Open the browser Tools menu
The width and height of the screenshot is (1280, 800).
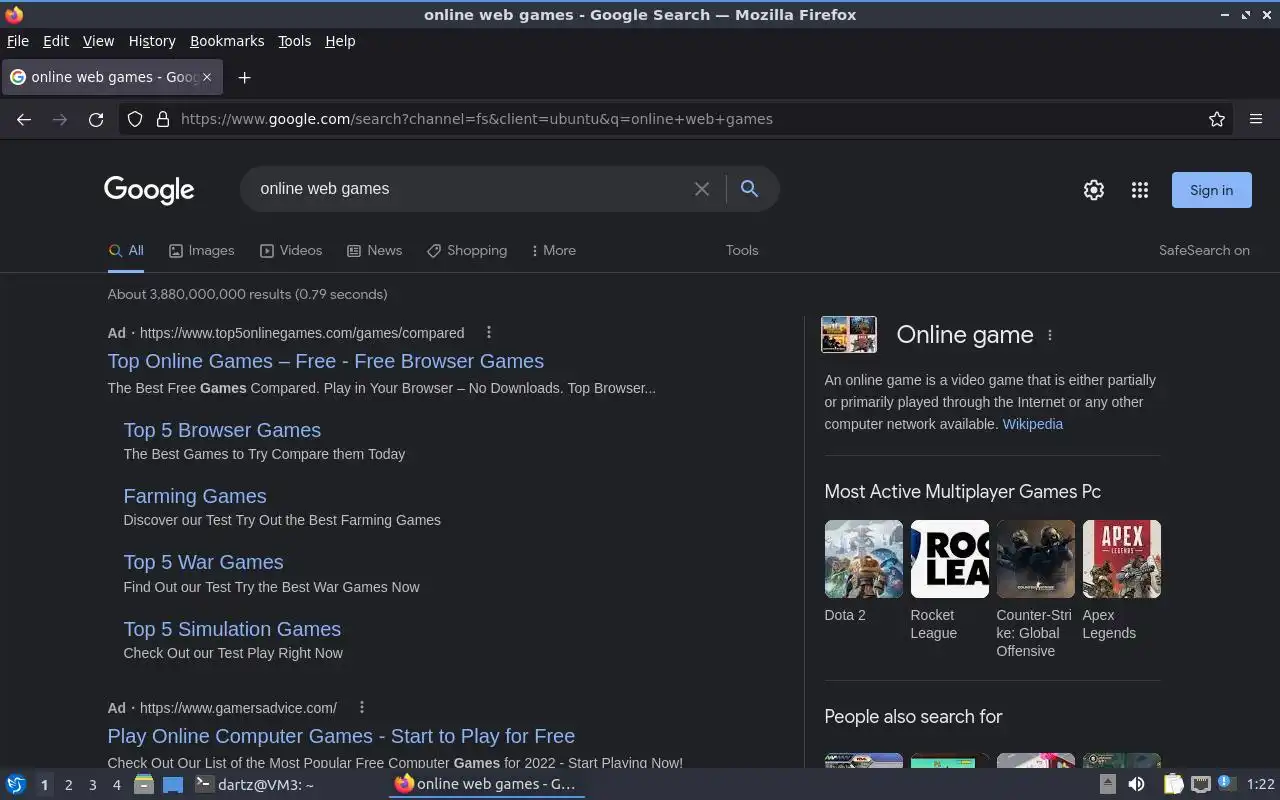[x=294, y=41]
